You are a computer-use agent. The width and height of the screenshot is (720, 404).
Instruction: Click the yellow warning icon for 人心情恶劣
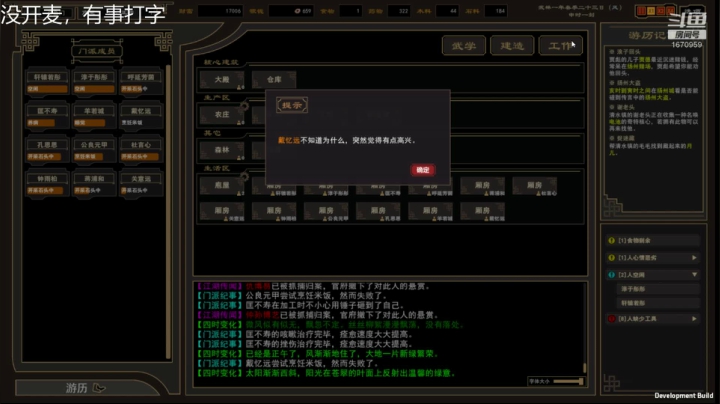[612, 258]
